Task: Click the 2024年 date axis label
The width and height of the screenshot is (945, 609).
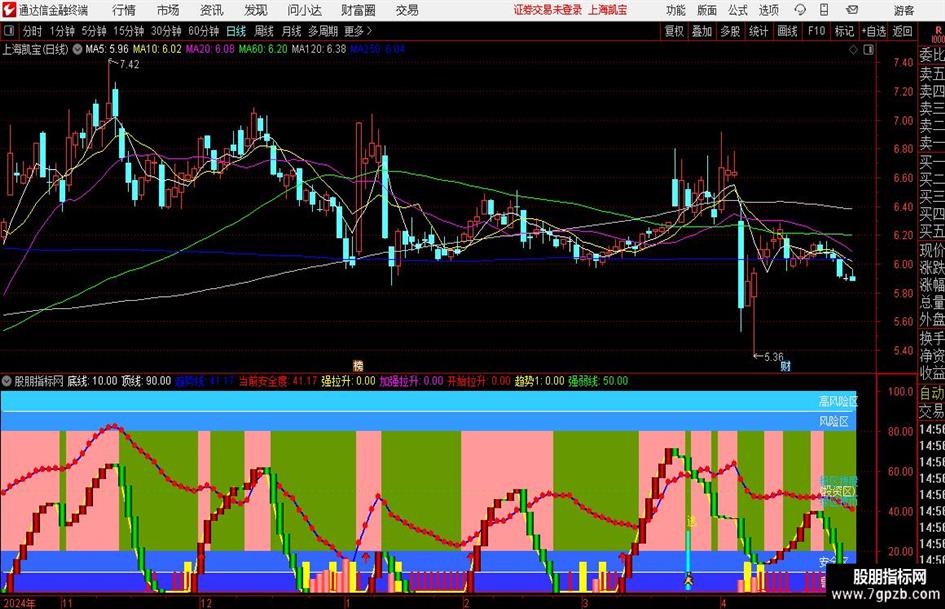Action: pos(19,603)
